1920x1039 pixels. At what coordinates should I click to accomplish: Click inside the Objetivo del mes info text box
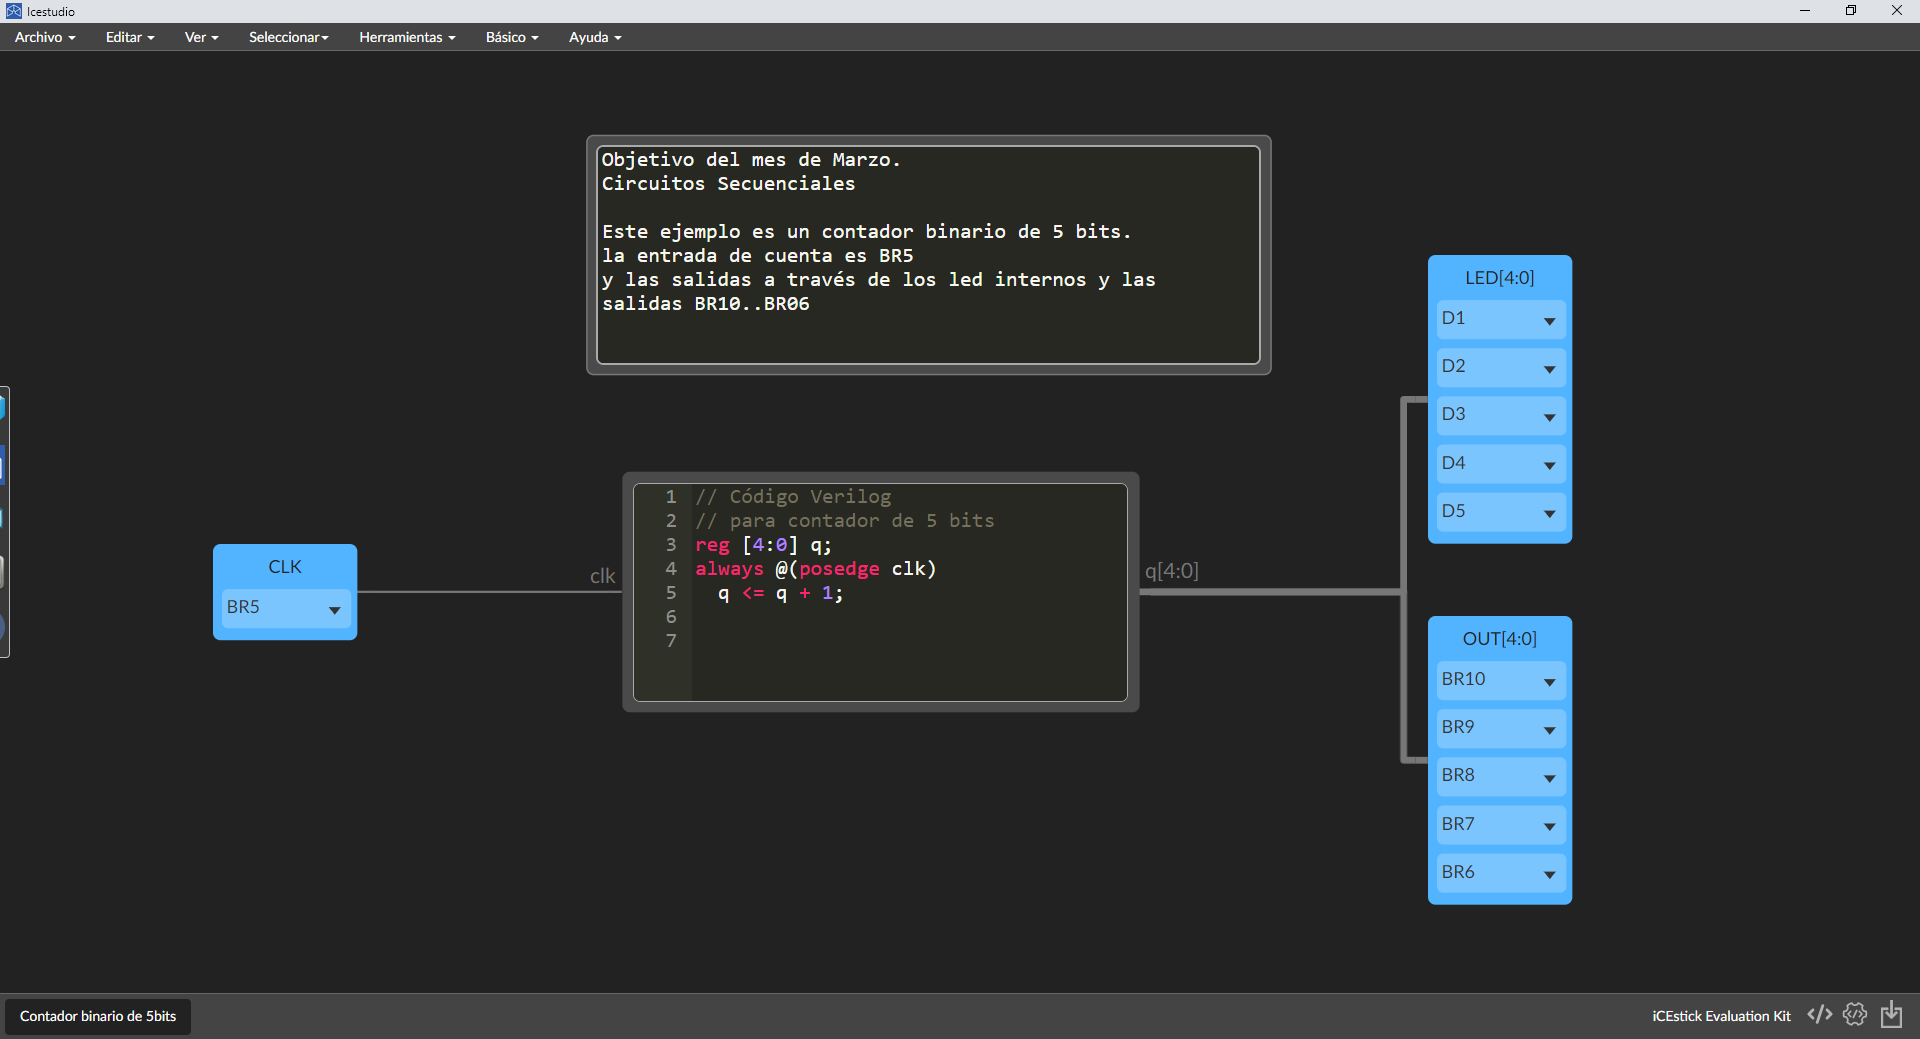pos(928,255)
